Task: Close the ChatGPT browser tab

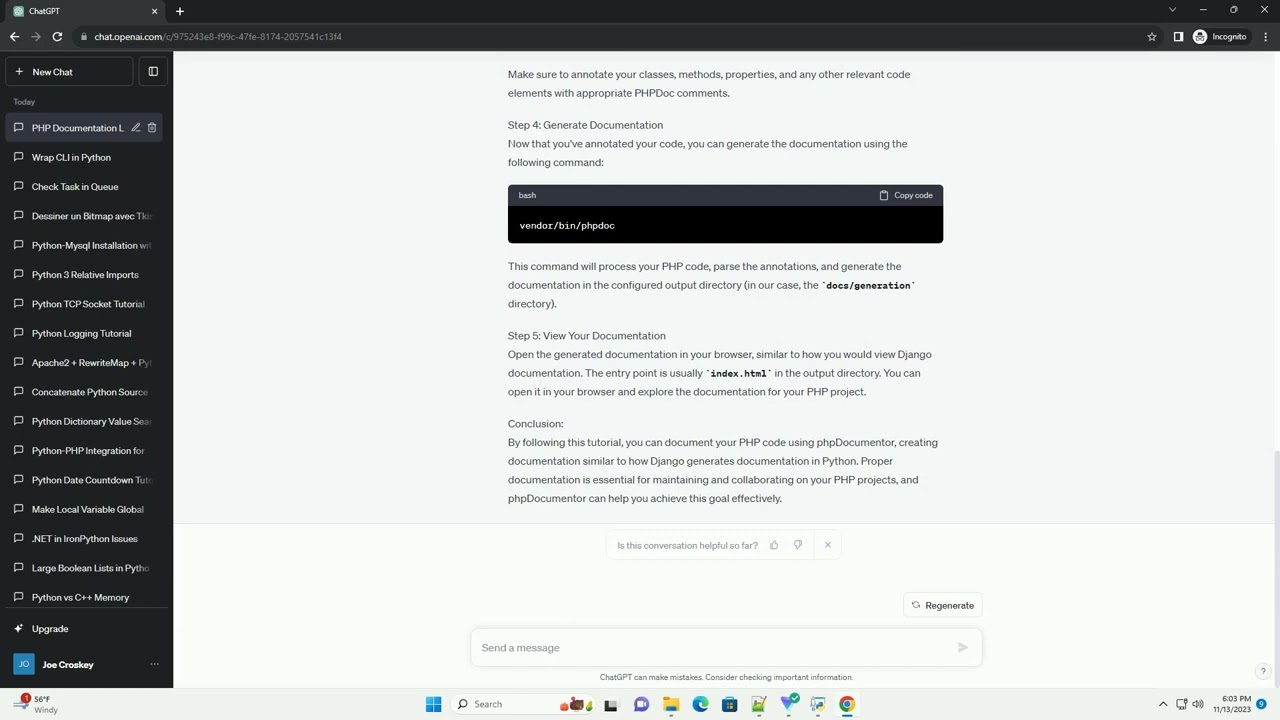Action: (154, 11)
